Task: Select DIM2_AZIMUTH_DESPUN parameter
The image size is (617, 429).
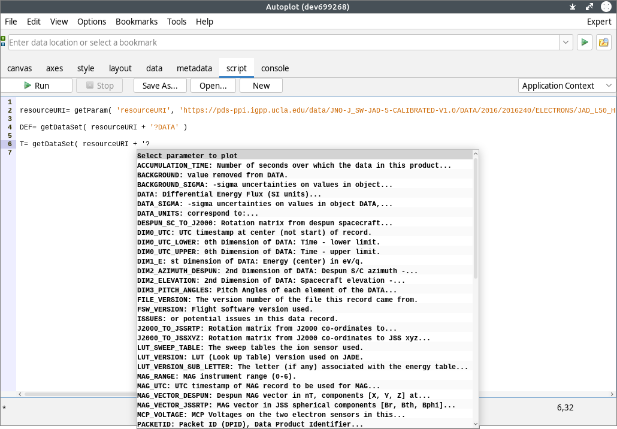Action: 305,271
